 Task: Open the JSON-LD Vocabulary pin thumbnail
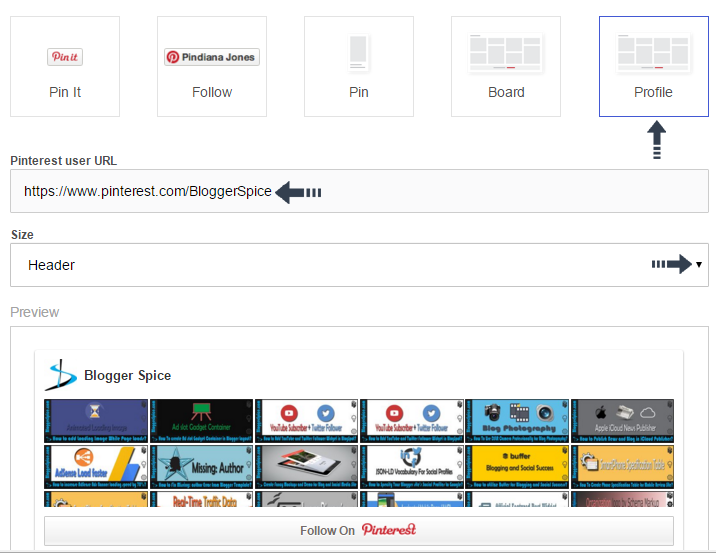[x=412, y=467]
